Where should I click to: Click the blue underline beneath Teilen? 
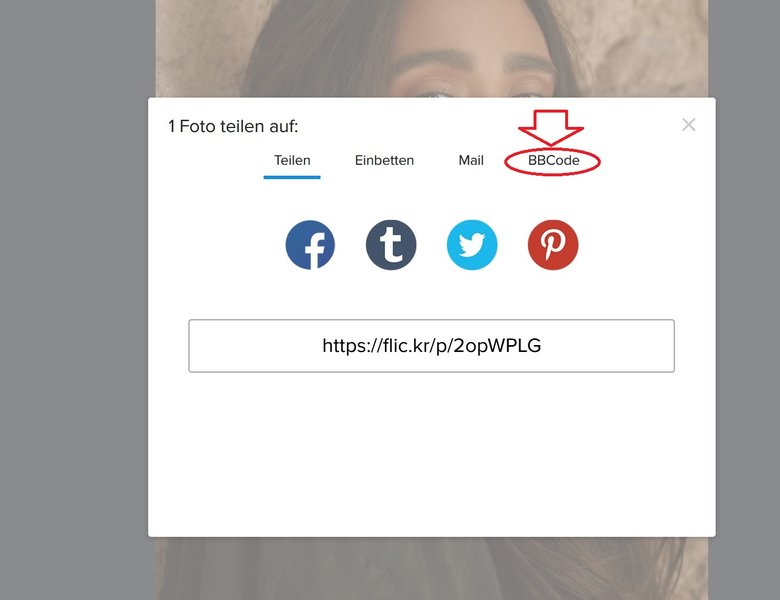(292, 177)
